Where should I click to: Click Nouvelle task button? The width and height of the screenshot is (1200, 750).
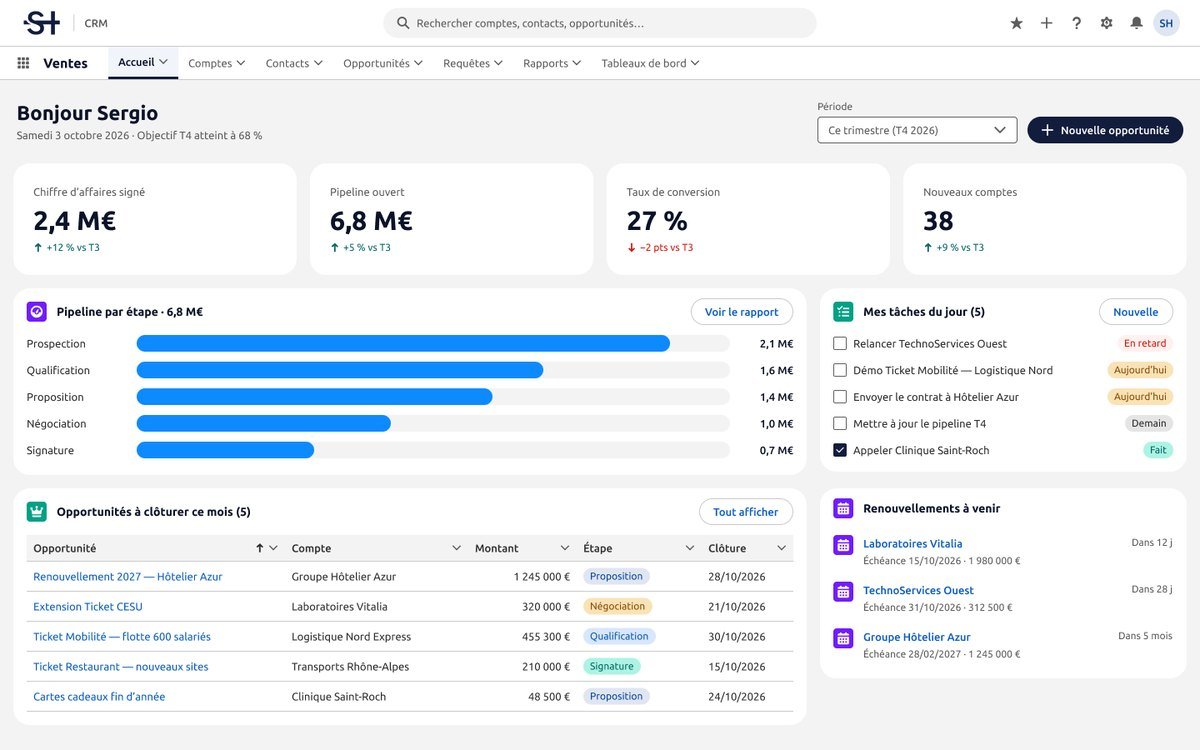1136,312
